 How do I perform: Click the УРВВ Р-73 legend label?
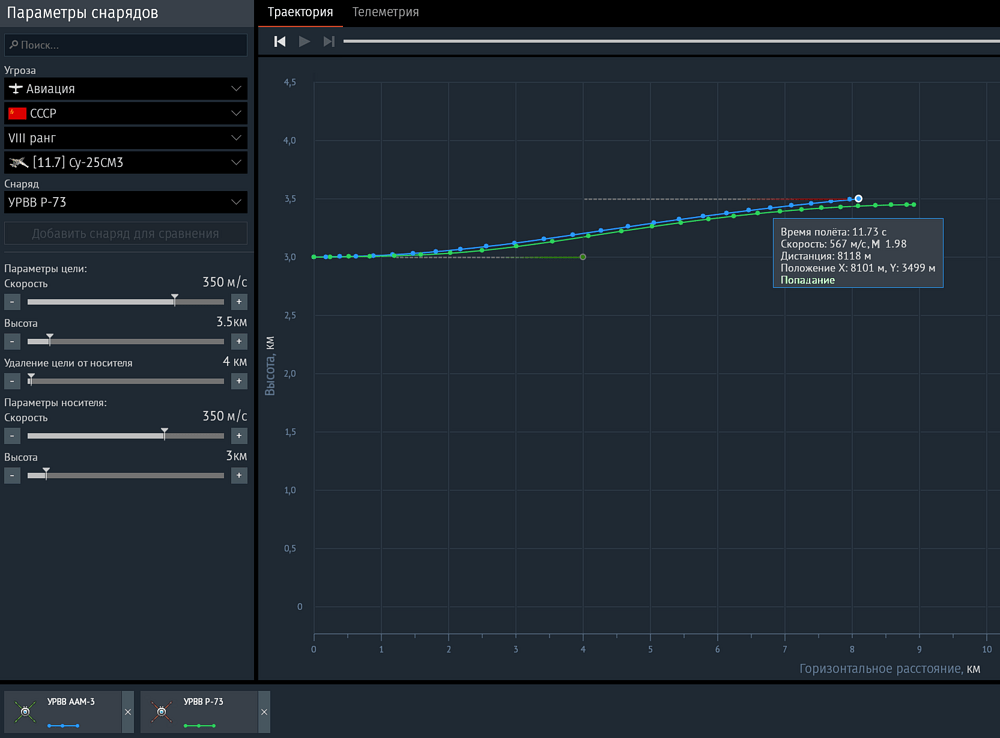[x=203, y=702]
